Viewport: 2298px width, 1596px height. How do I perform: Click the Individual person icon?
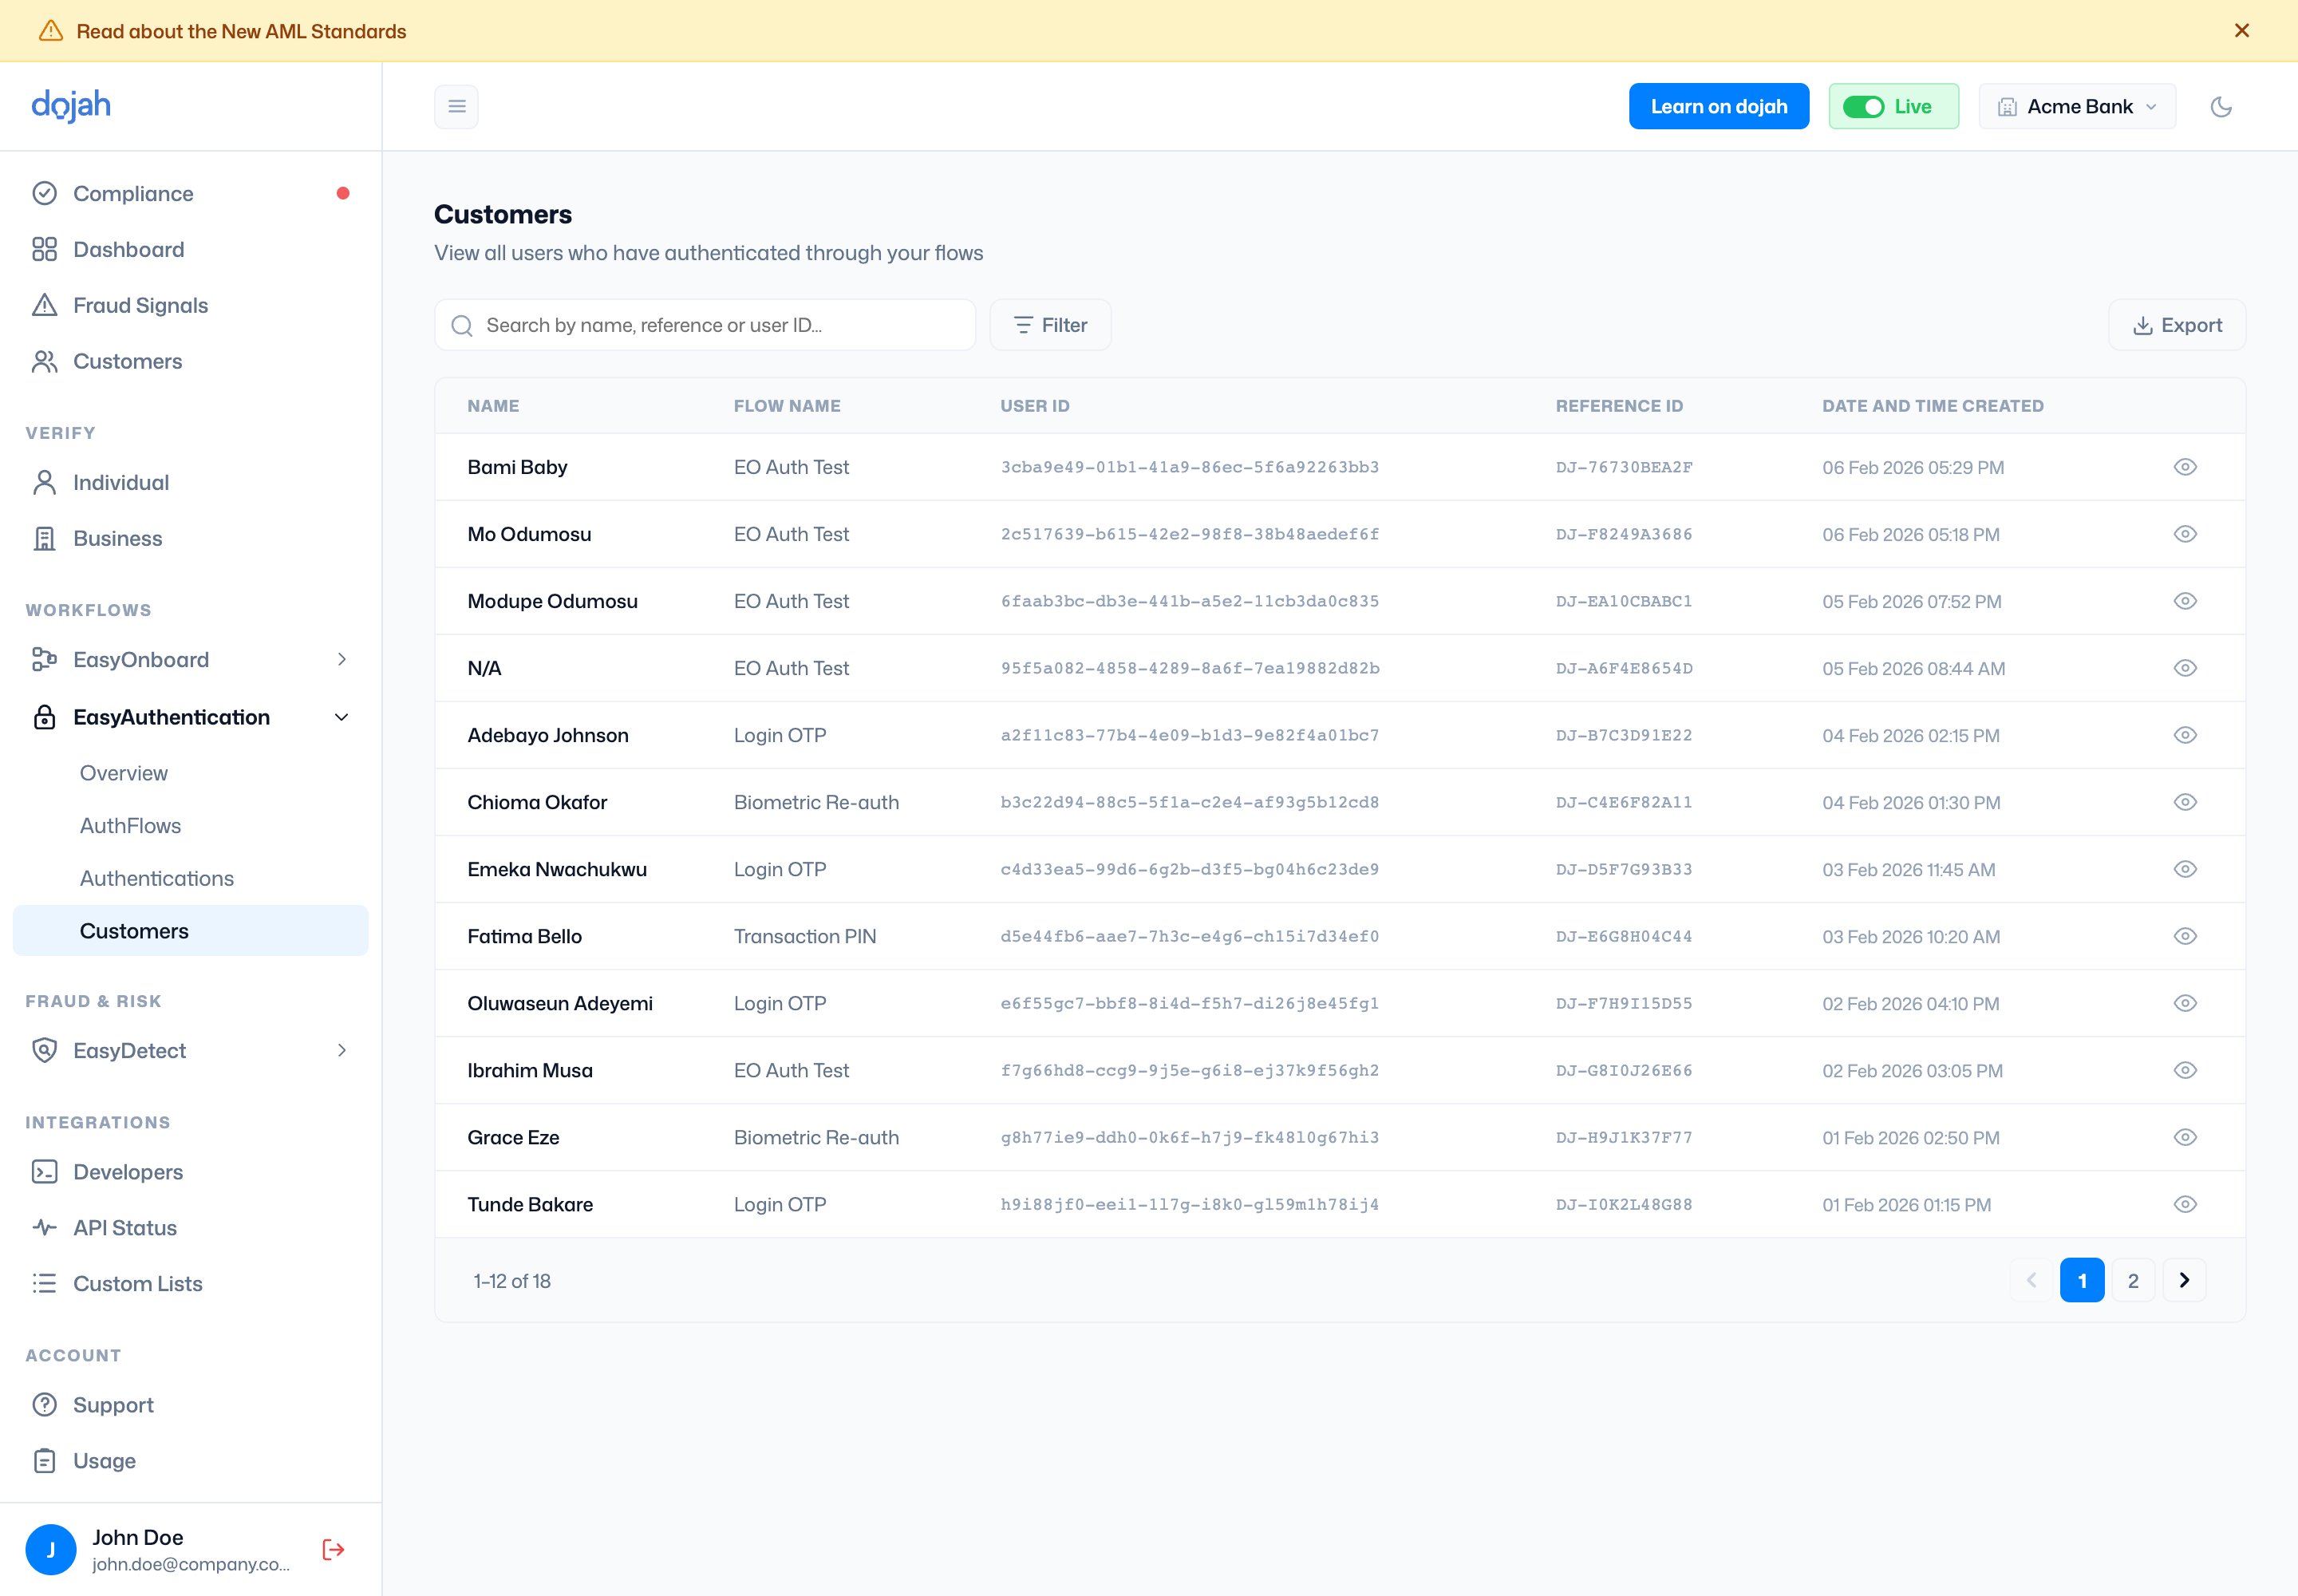[x=45, y=482]
